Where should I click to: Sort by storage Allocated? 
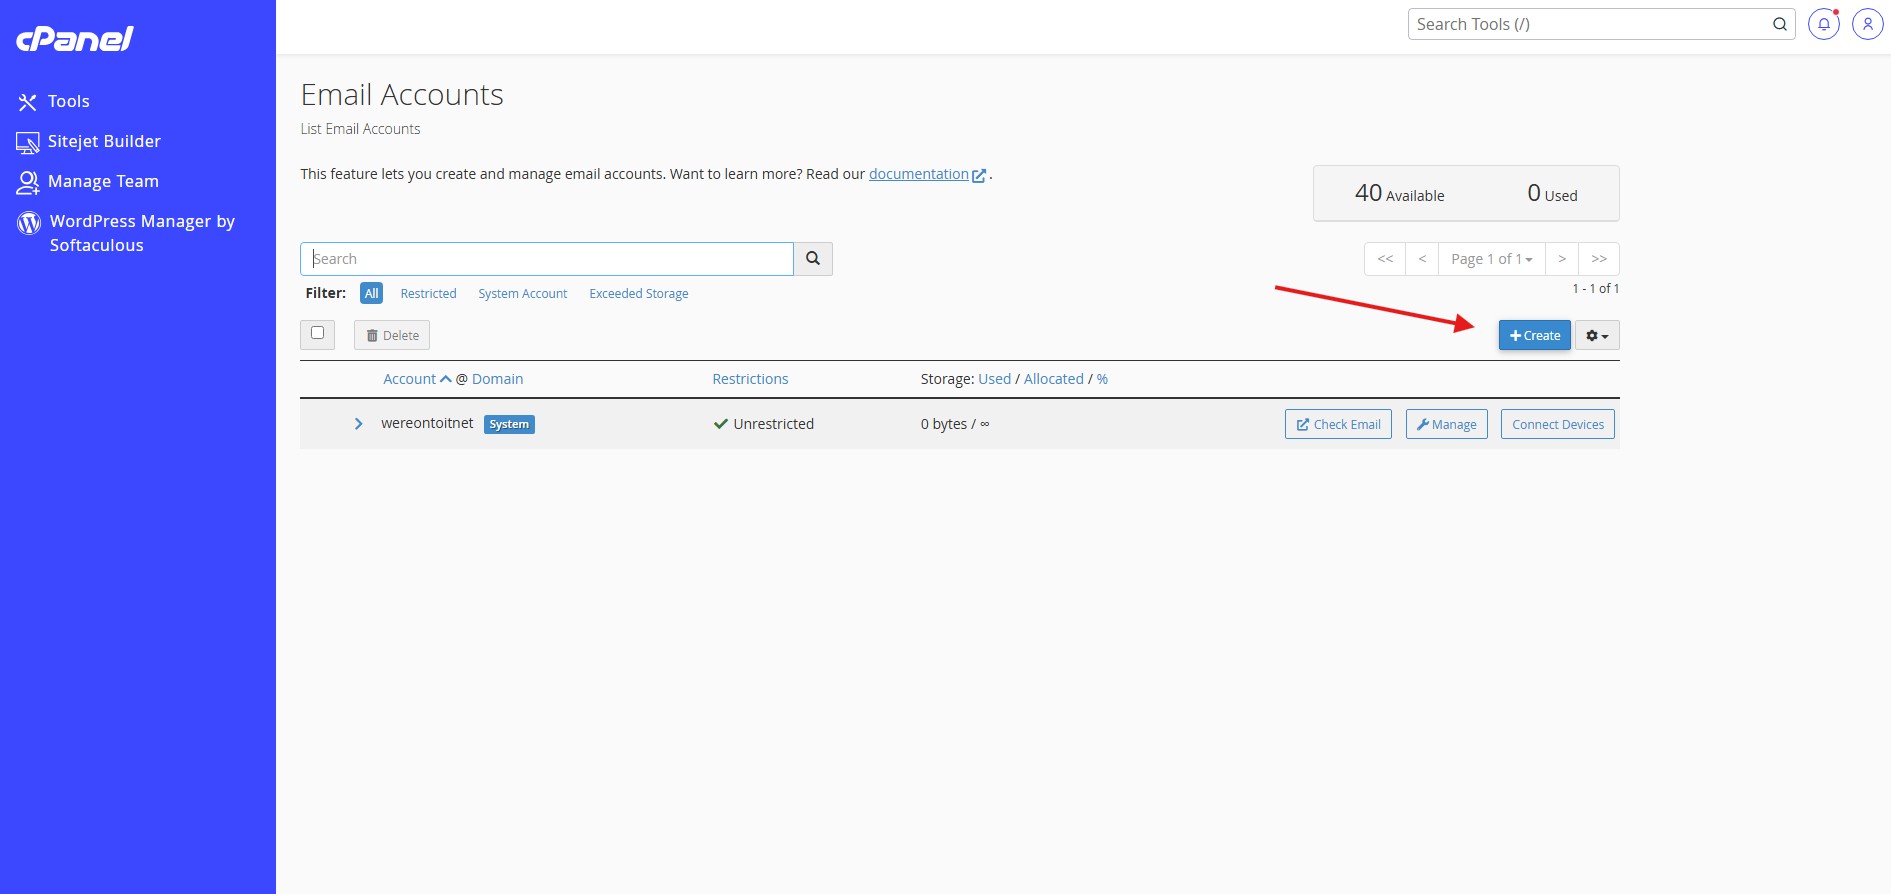point(1053,379)
